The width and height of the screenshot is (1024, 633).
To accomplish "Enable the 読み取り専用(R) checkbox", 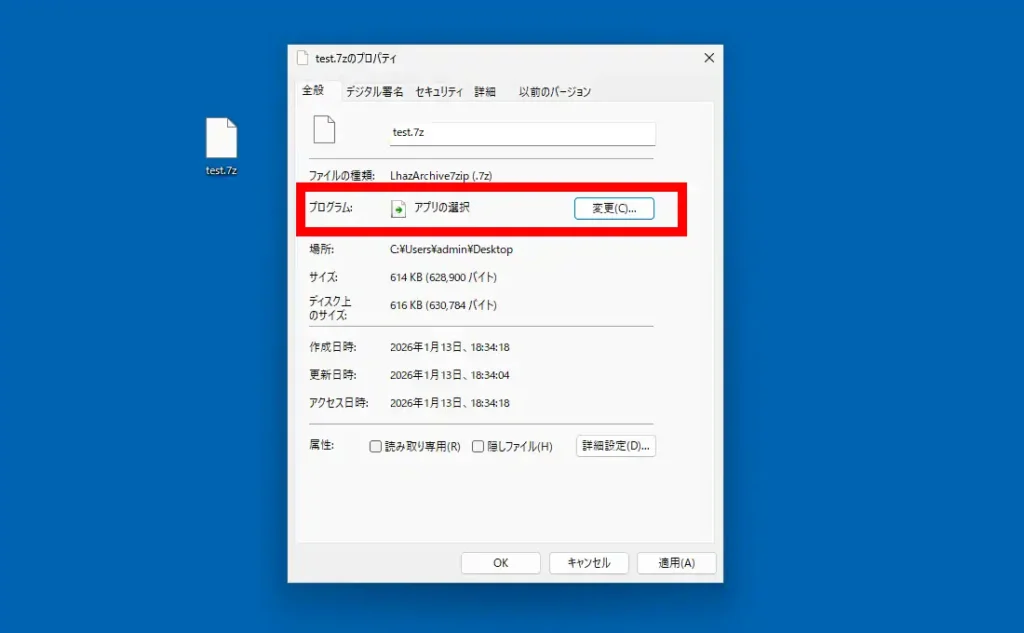I will coord(375,446).
